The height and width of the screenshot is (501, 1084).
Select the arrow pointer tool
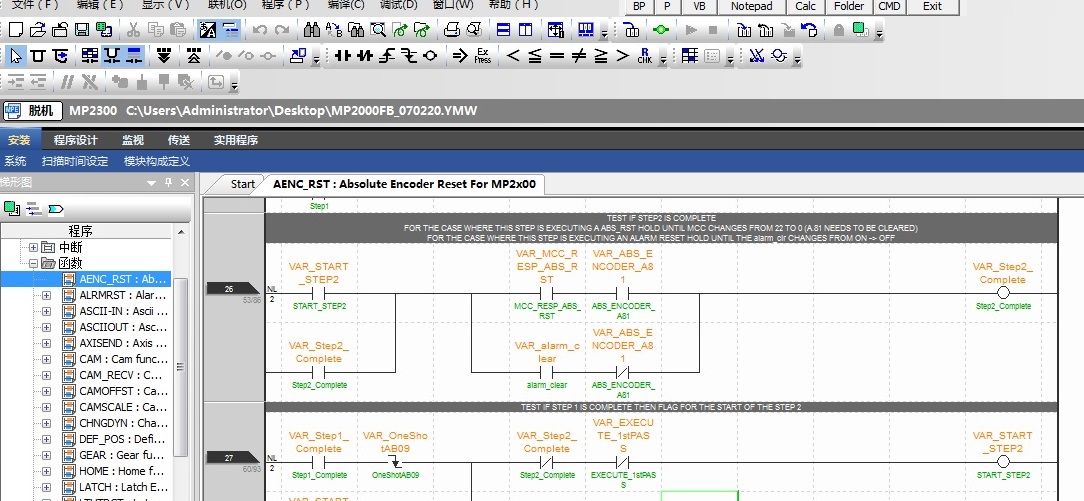coord(16,55)
